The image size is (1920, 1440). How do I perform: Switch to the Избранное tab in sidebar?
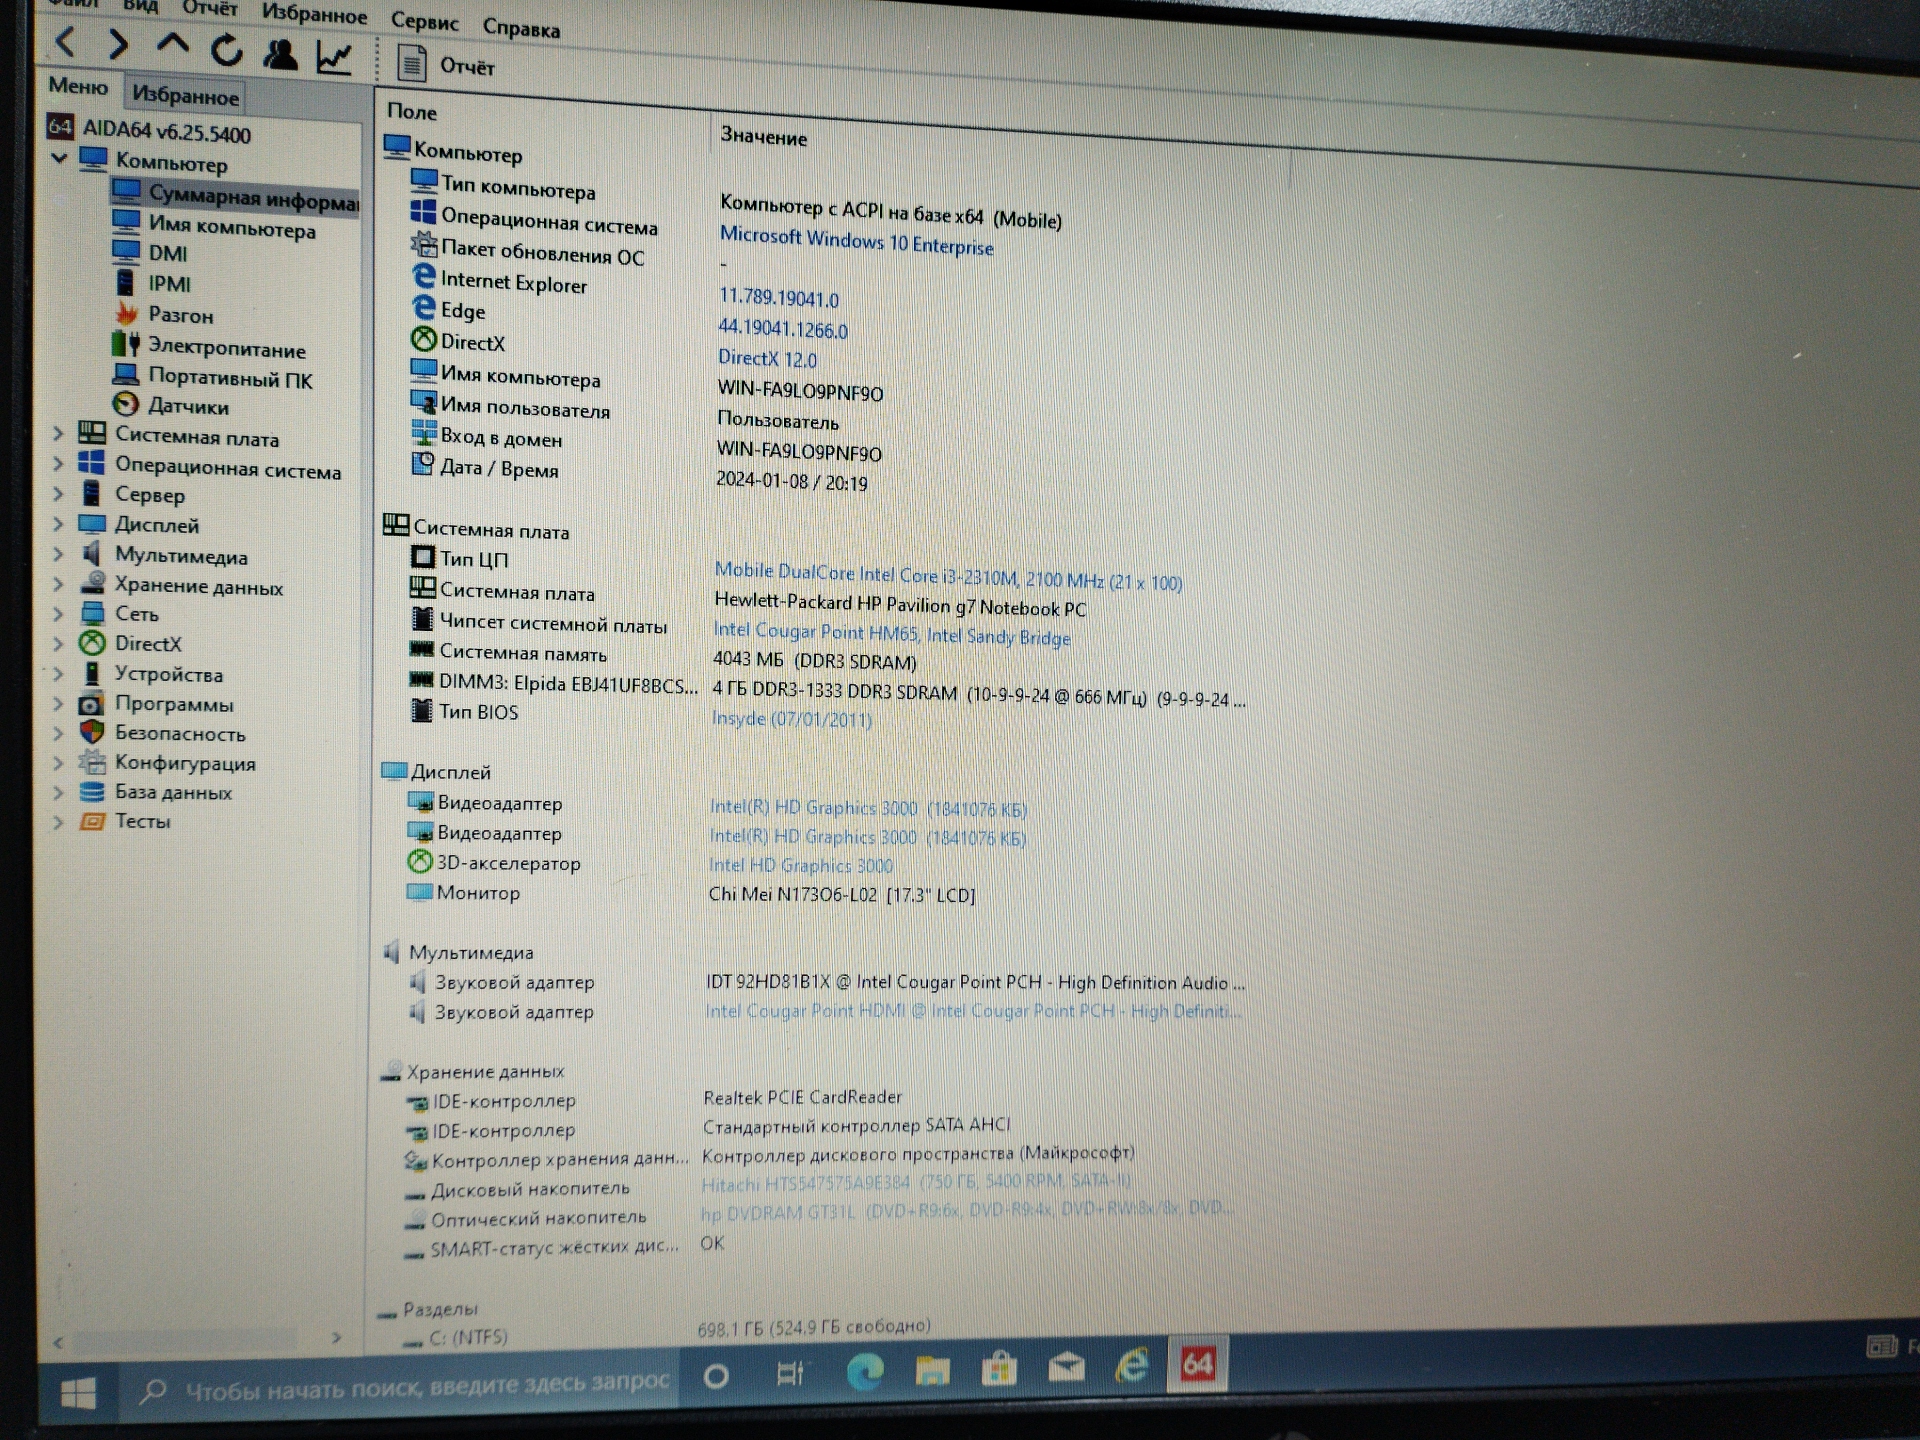(185, 95)
